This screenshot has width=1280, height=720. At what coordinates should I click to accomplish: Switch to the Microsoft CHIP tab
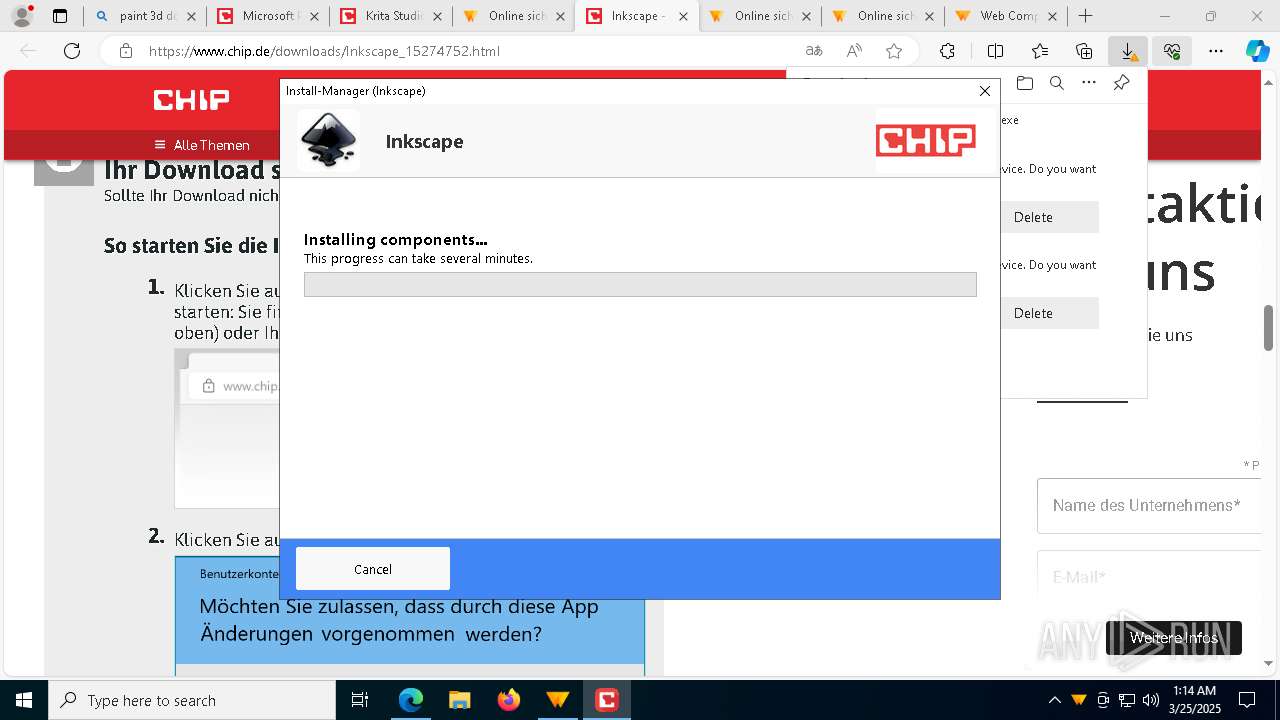click(268, 16)
